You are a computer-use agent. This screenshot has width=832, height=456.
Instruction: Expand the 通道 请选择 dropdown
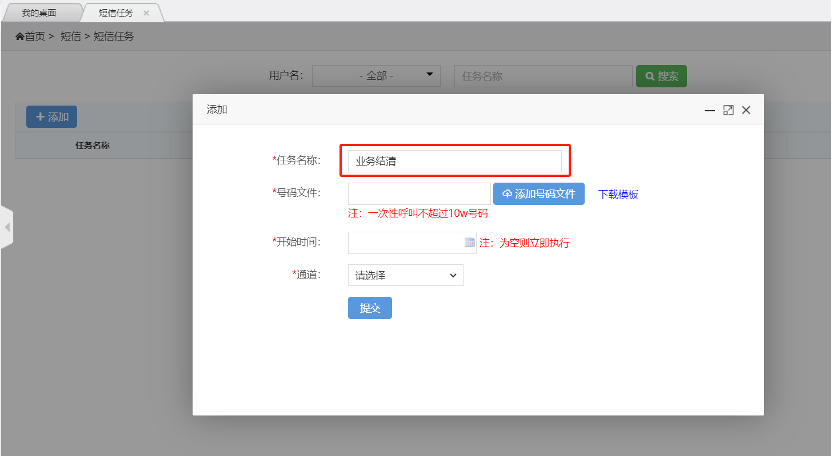click(x=405, y=275)
